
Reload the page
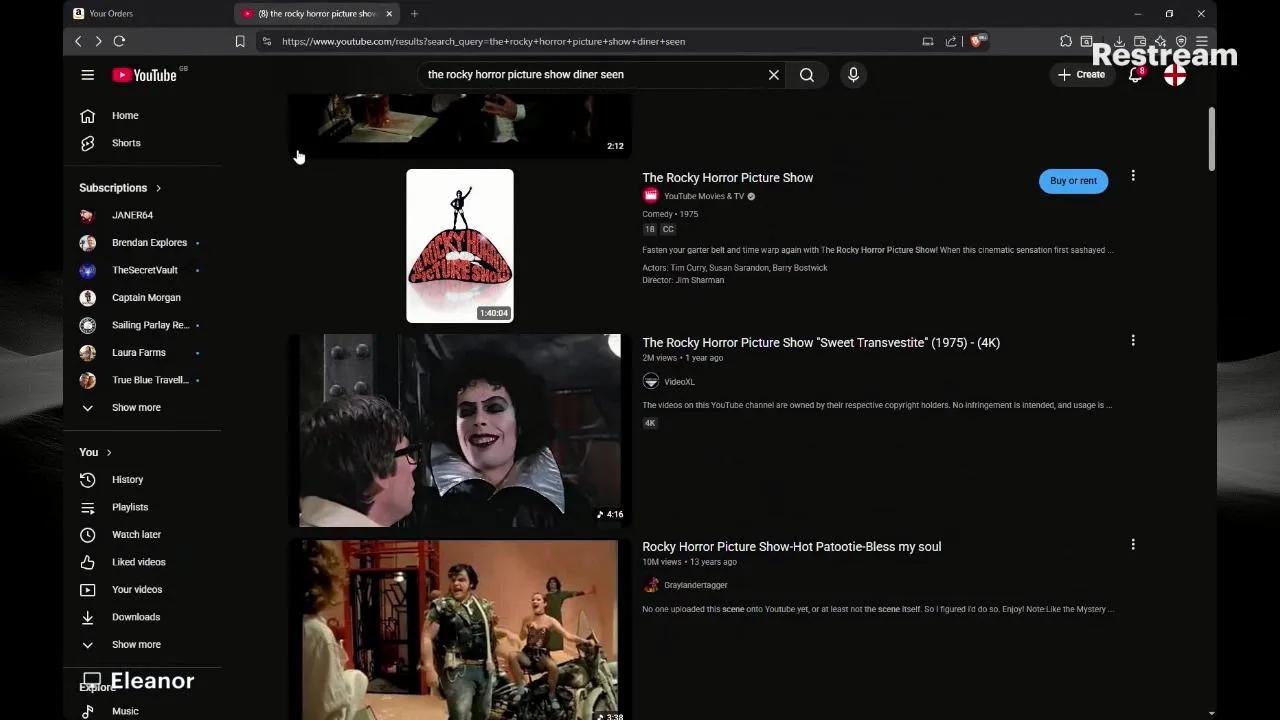coord(119,41)
